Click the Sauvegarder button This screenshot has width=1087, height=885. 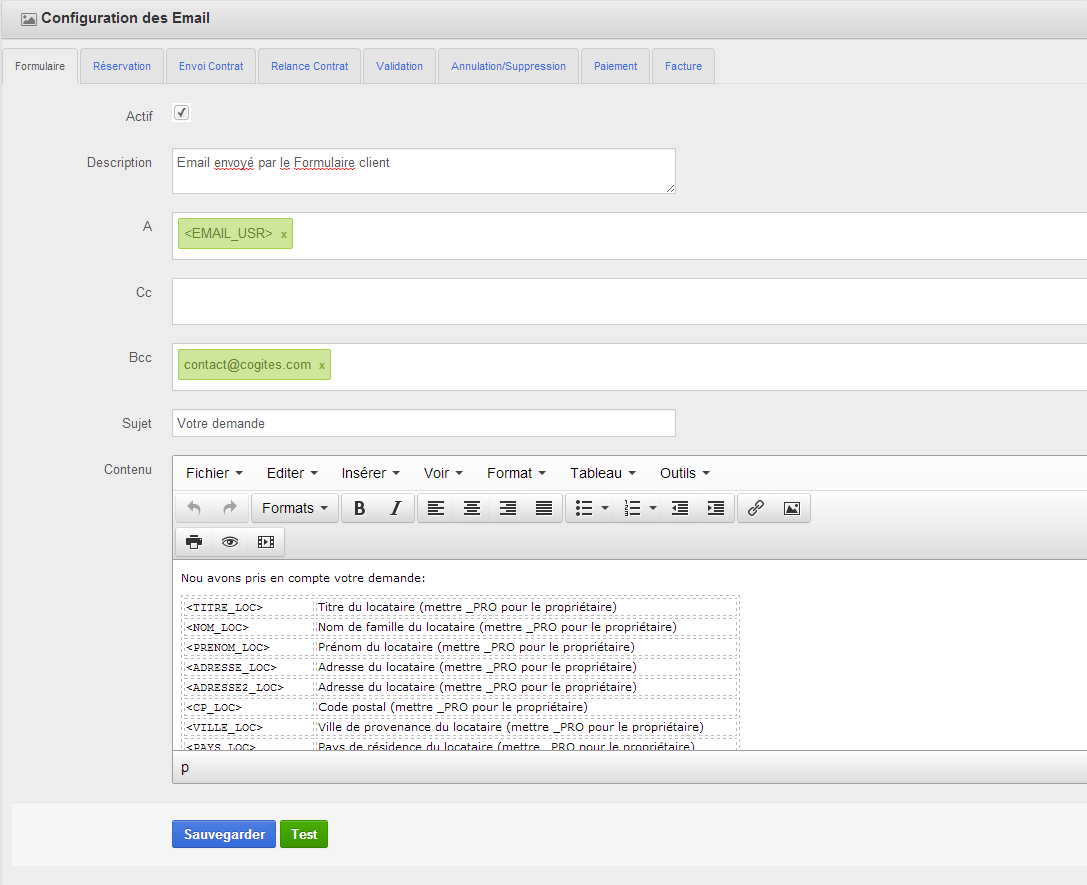[x=224, y=834]
